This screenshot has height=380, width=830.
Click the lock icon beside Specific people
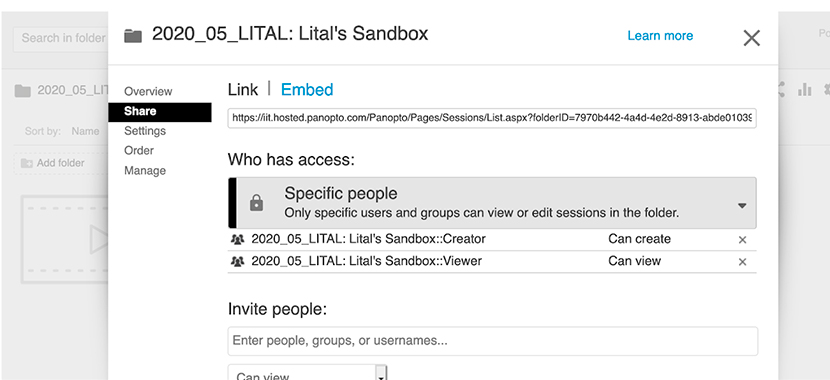pyautogui.click(x=256, y=203)
